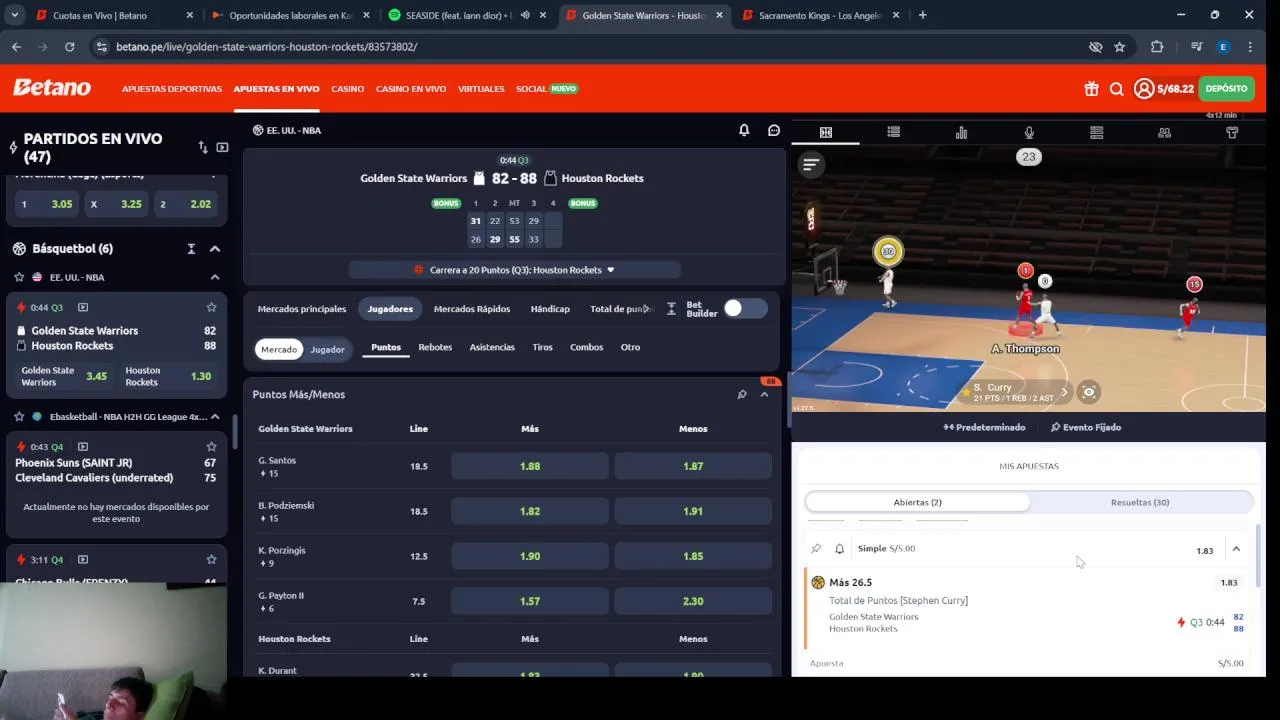This screenshot has height=720, width=1280.
Task: Open the standings table icon tab
Action: click(x=1096, y=132)
